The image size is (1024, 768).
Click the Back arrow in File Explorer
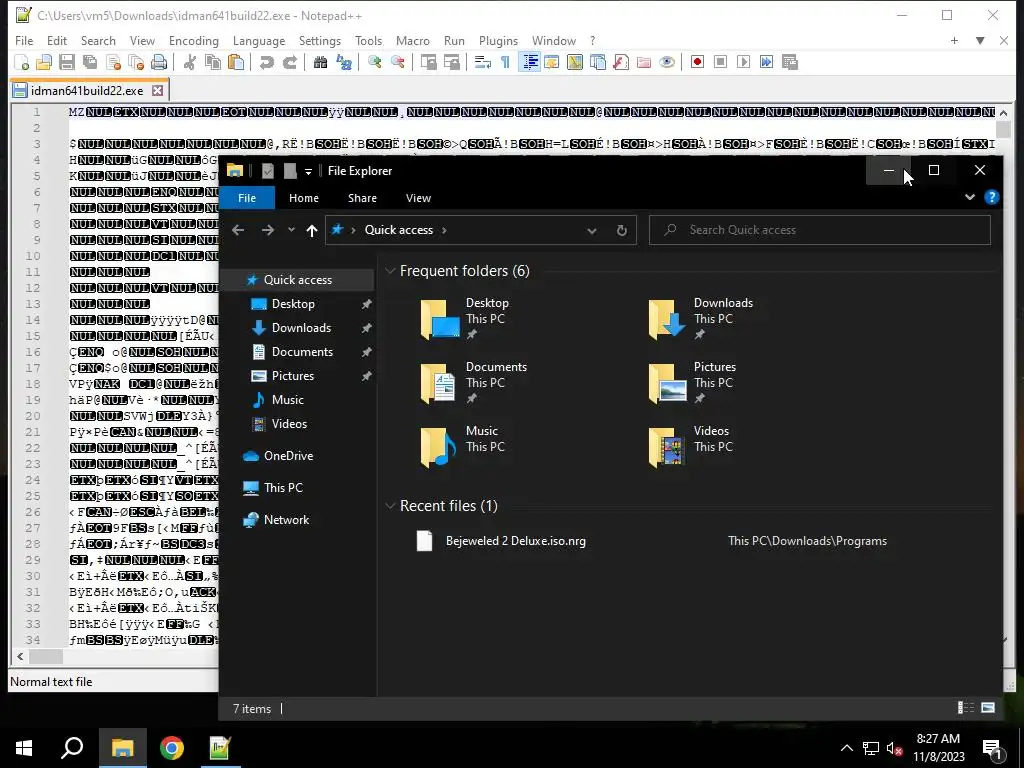238,230
